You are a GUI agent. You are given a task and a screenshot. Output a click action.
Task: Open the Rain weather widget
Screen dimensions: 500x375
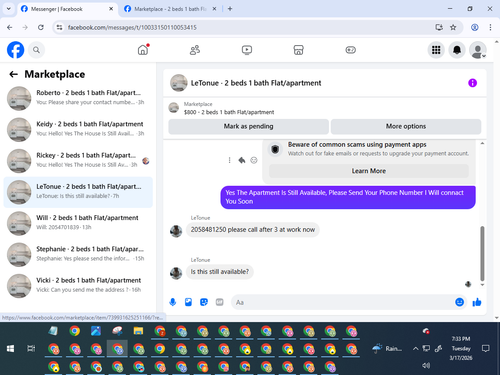point(387,349)
